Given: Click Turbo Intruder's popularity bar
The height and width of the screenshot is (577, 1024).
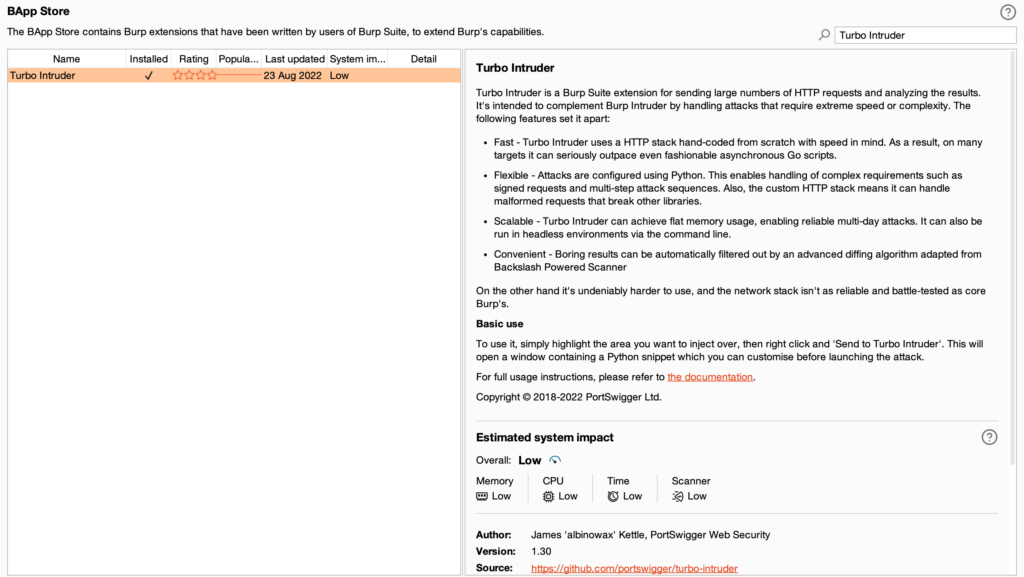Looking at the screenshot, I should tap(239, 76).
